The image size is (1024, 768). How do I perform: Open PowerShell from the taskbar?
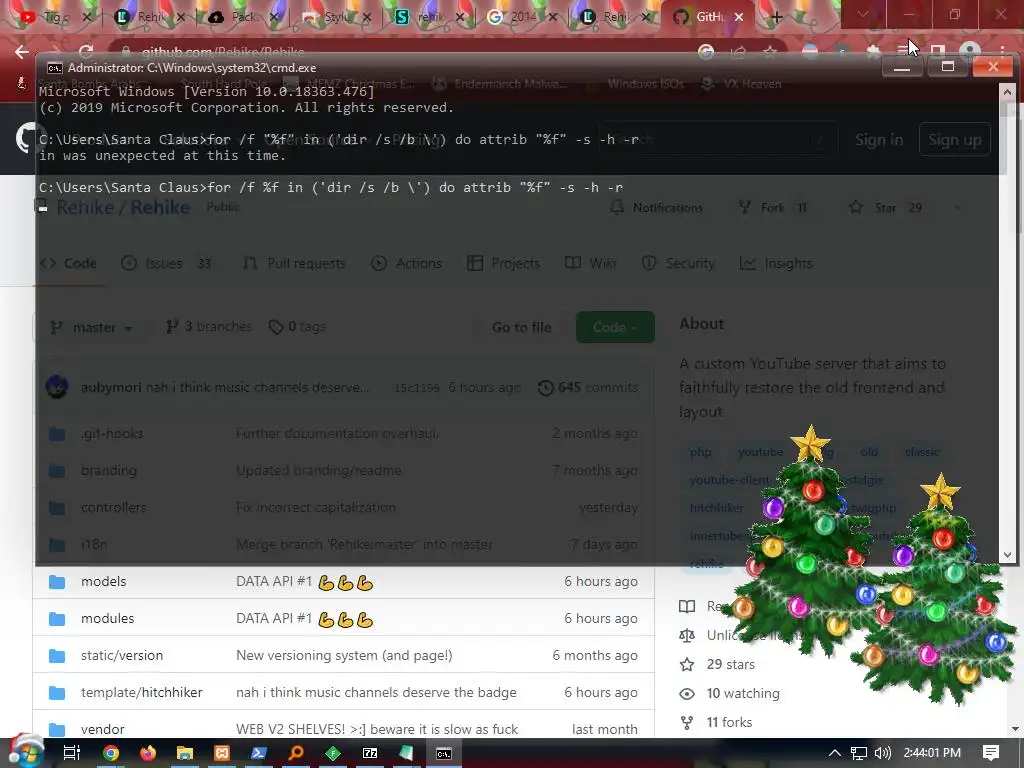pyautogui.click(x=259, y=753)
